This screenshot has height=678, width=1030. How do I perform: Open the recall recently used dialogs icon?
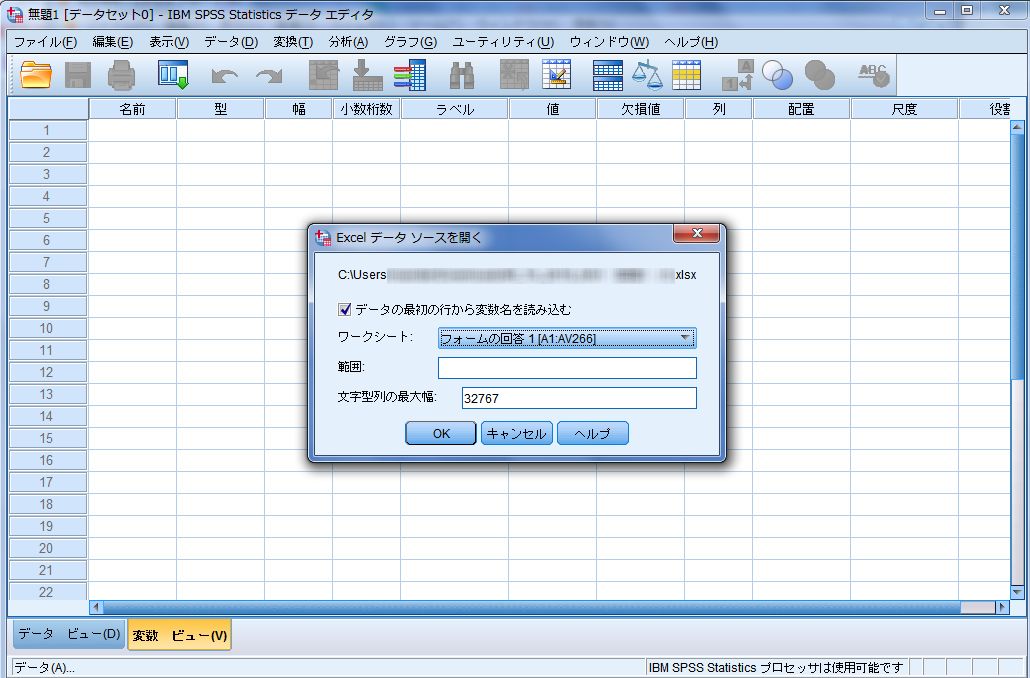(173, 75)
